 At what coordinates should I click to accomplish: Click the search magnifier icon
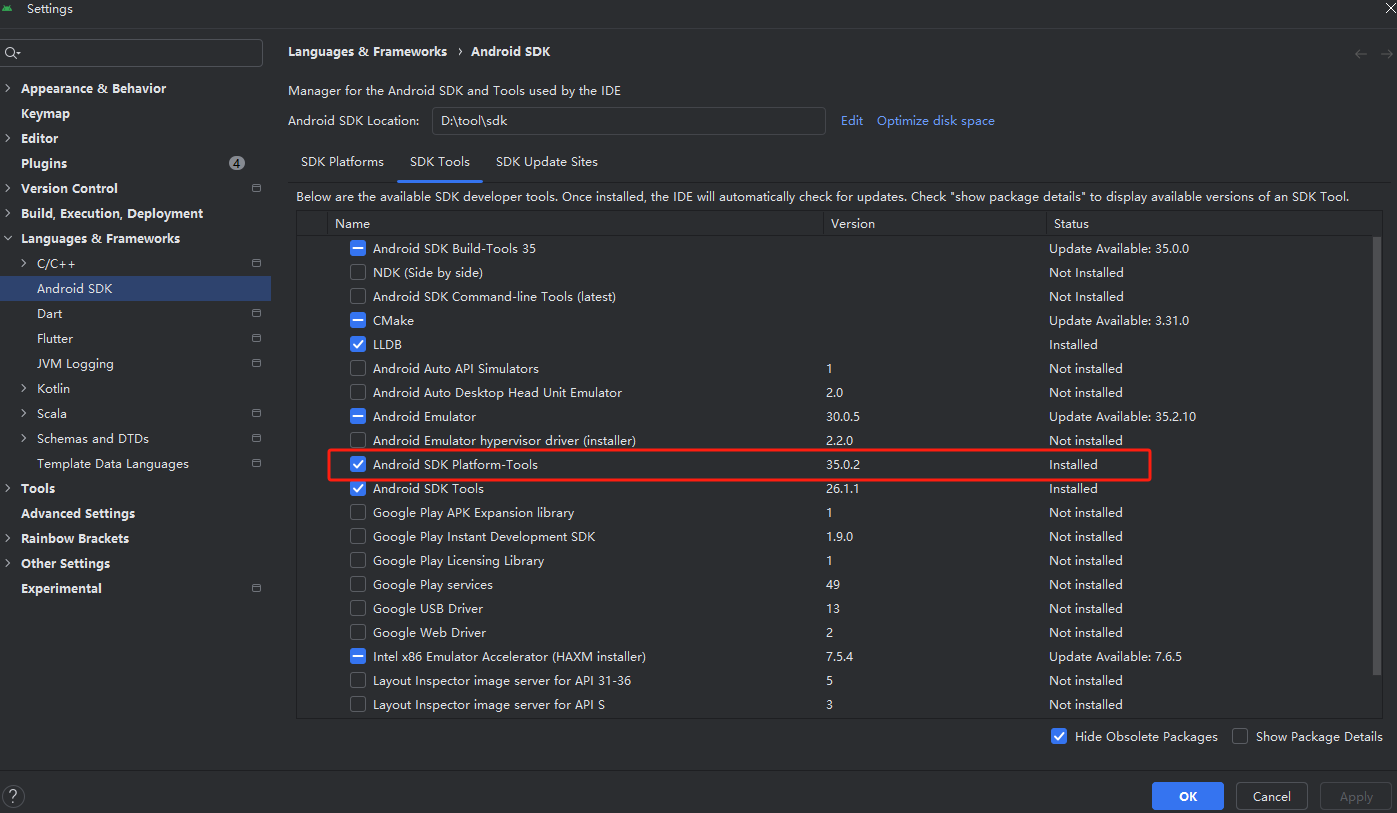[13, 53]
